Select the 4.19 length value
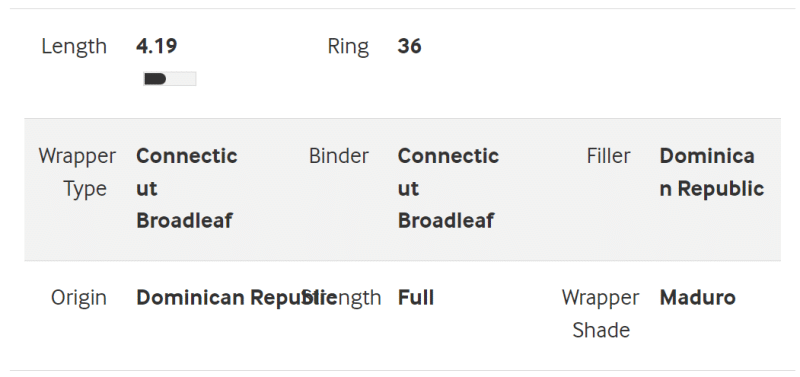 coord(157,46)
